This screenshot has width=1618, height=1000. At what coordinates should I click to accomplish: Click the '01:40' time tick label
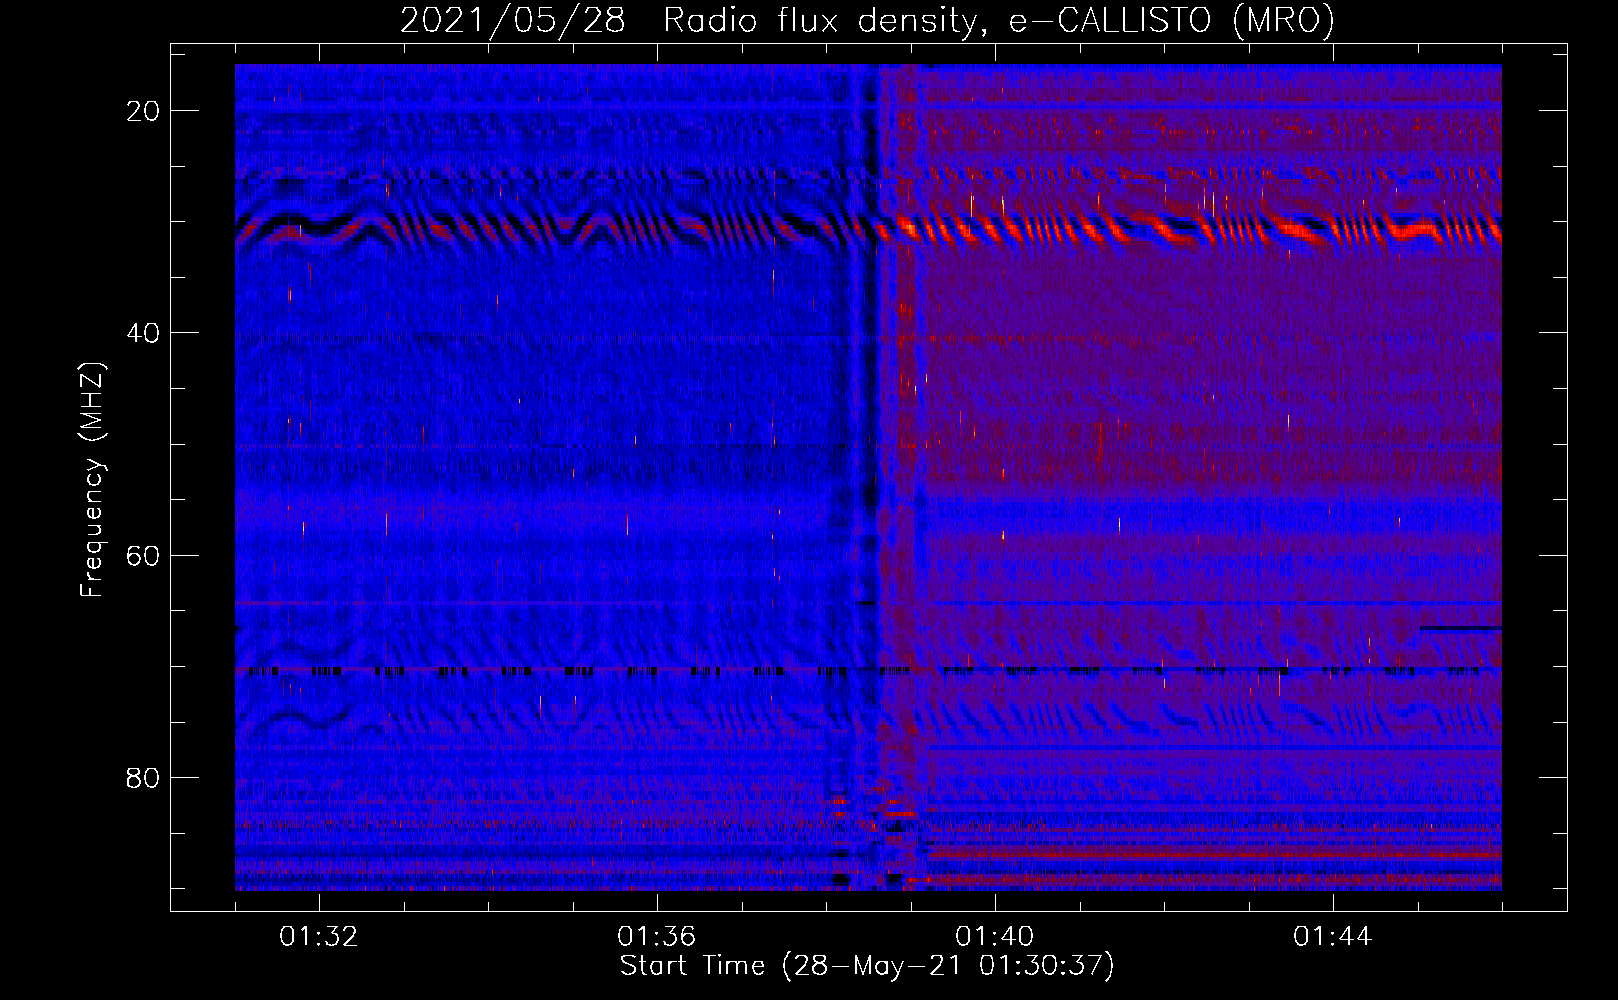(x=995, y=937)
